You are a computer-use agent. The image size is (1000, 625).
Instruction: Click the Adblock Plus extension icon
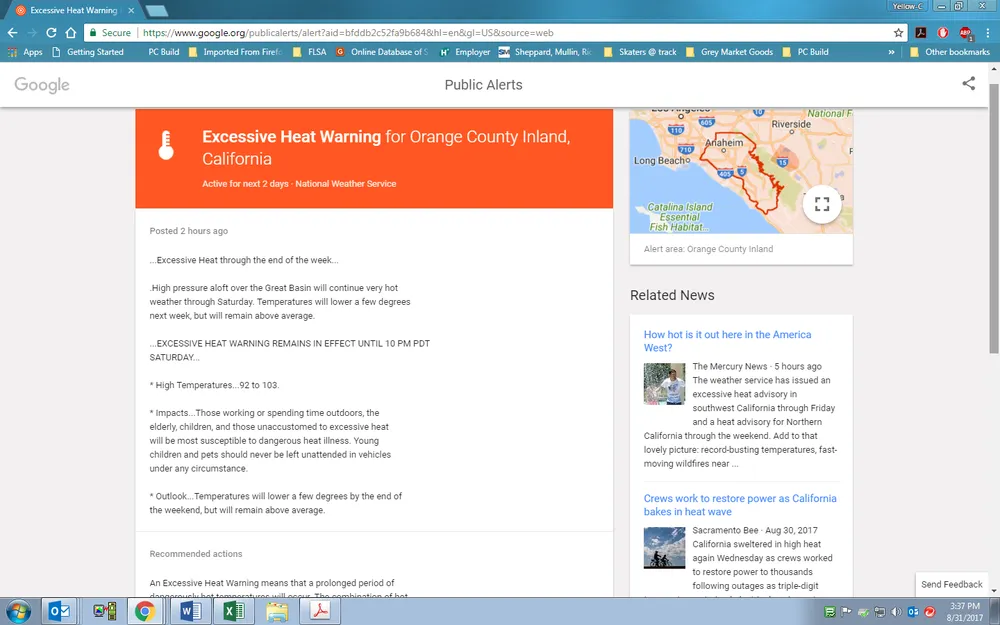click(965, 32)
